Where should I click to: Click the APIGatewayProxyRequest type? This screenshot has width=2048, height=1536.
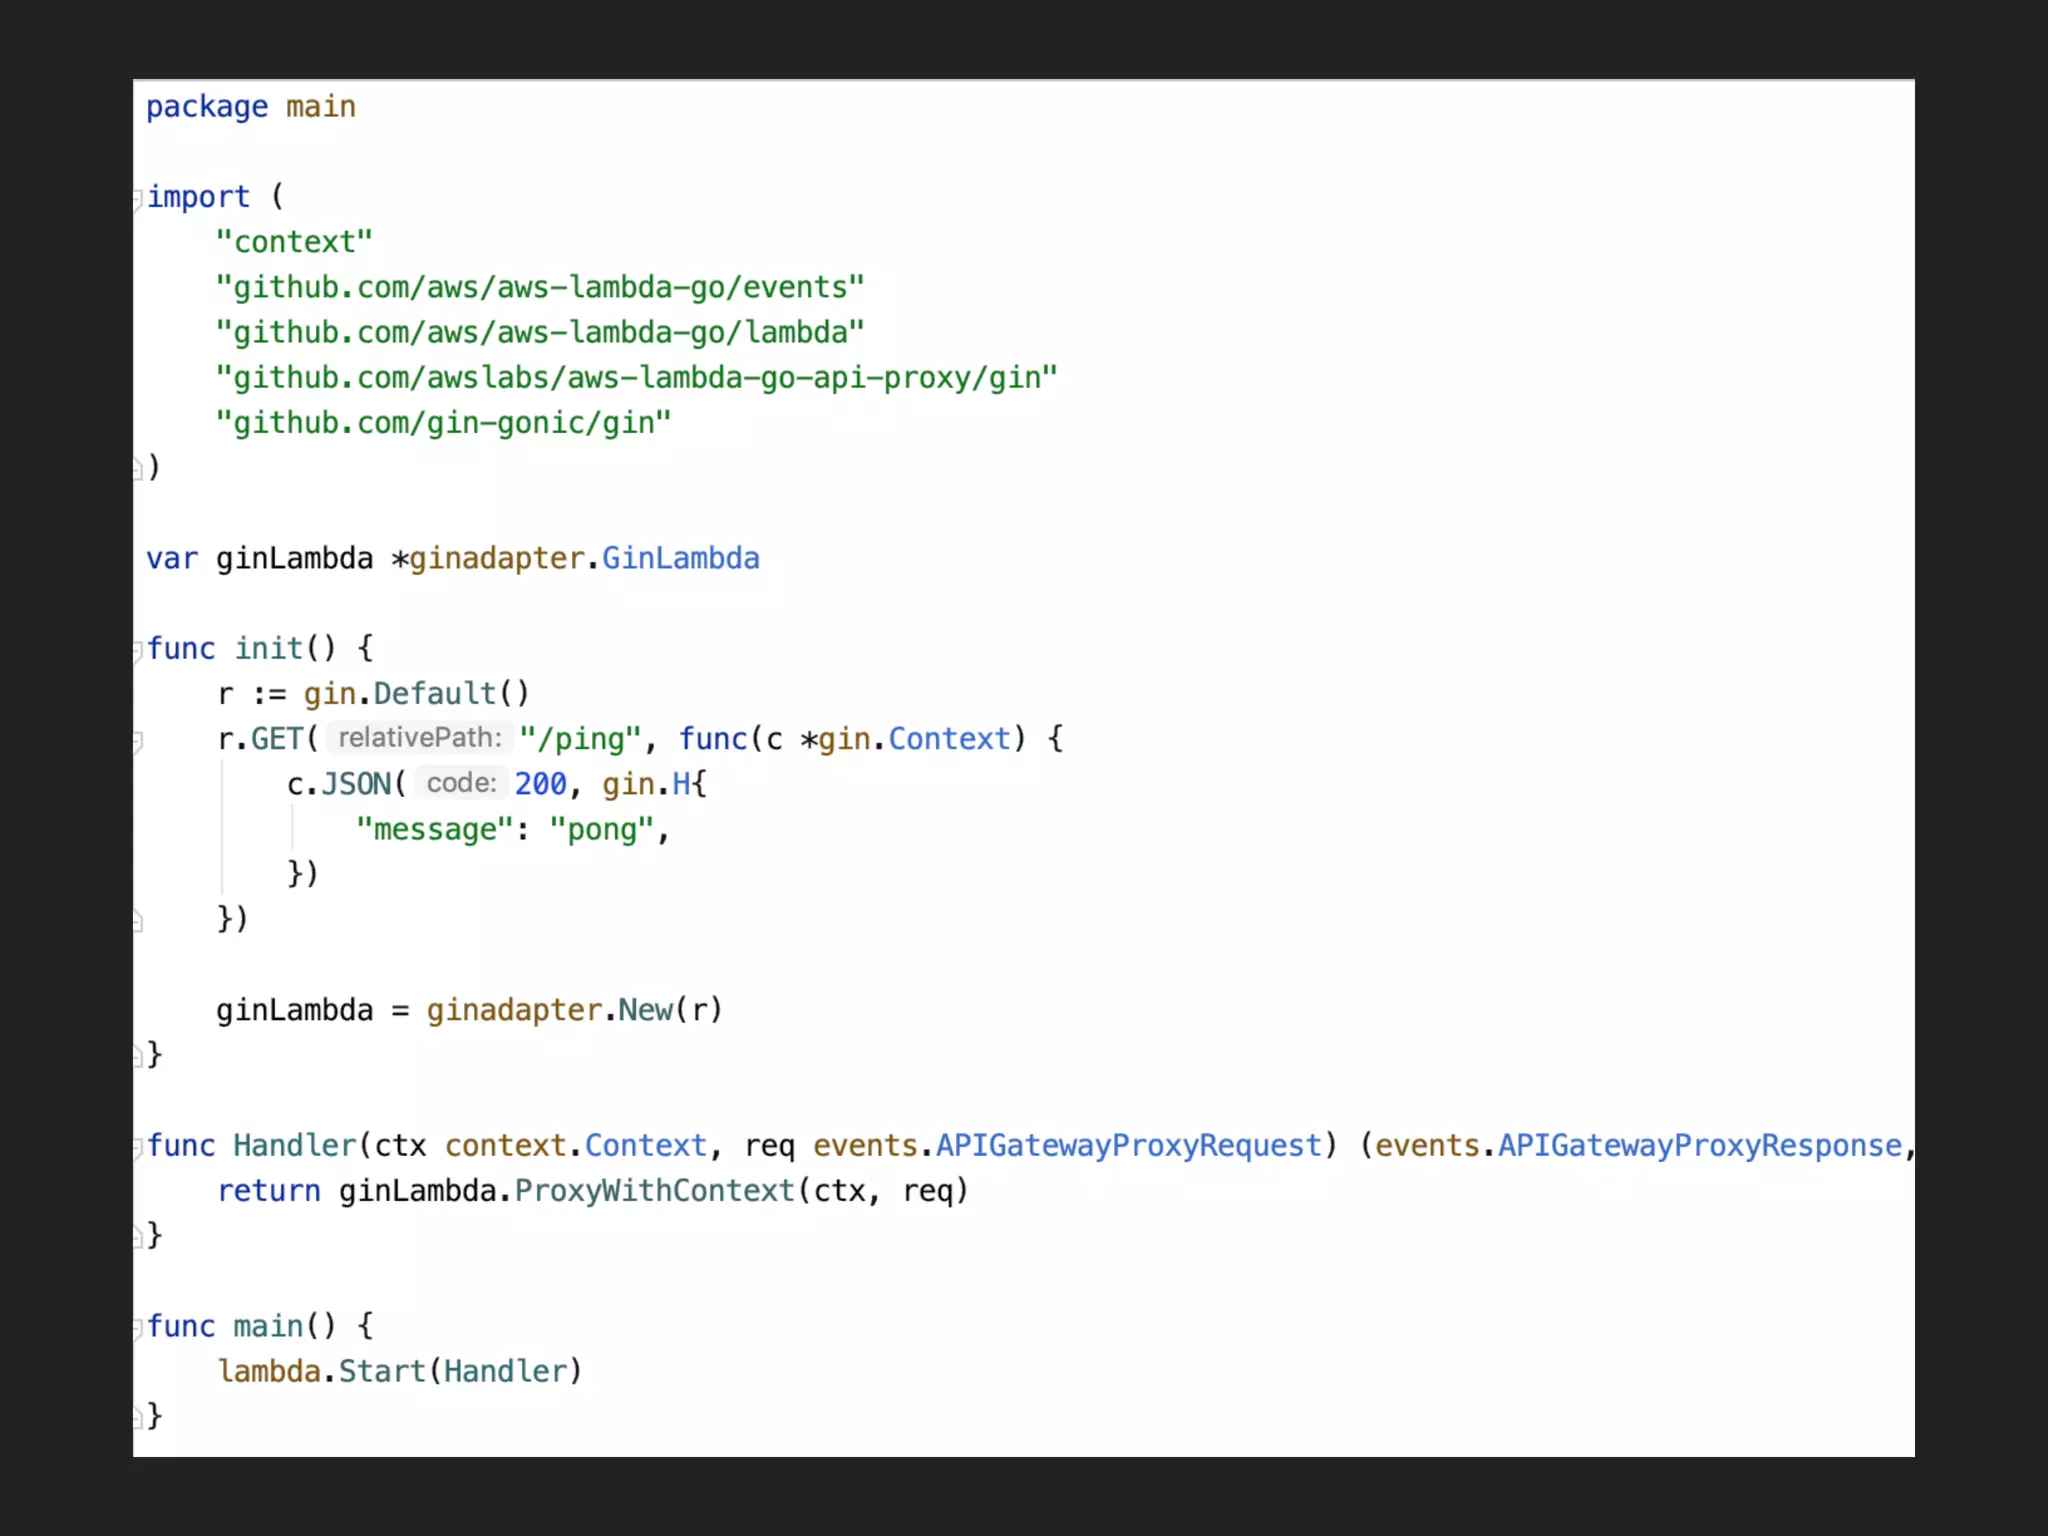(x=1128, y=1146)
